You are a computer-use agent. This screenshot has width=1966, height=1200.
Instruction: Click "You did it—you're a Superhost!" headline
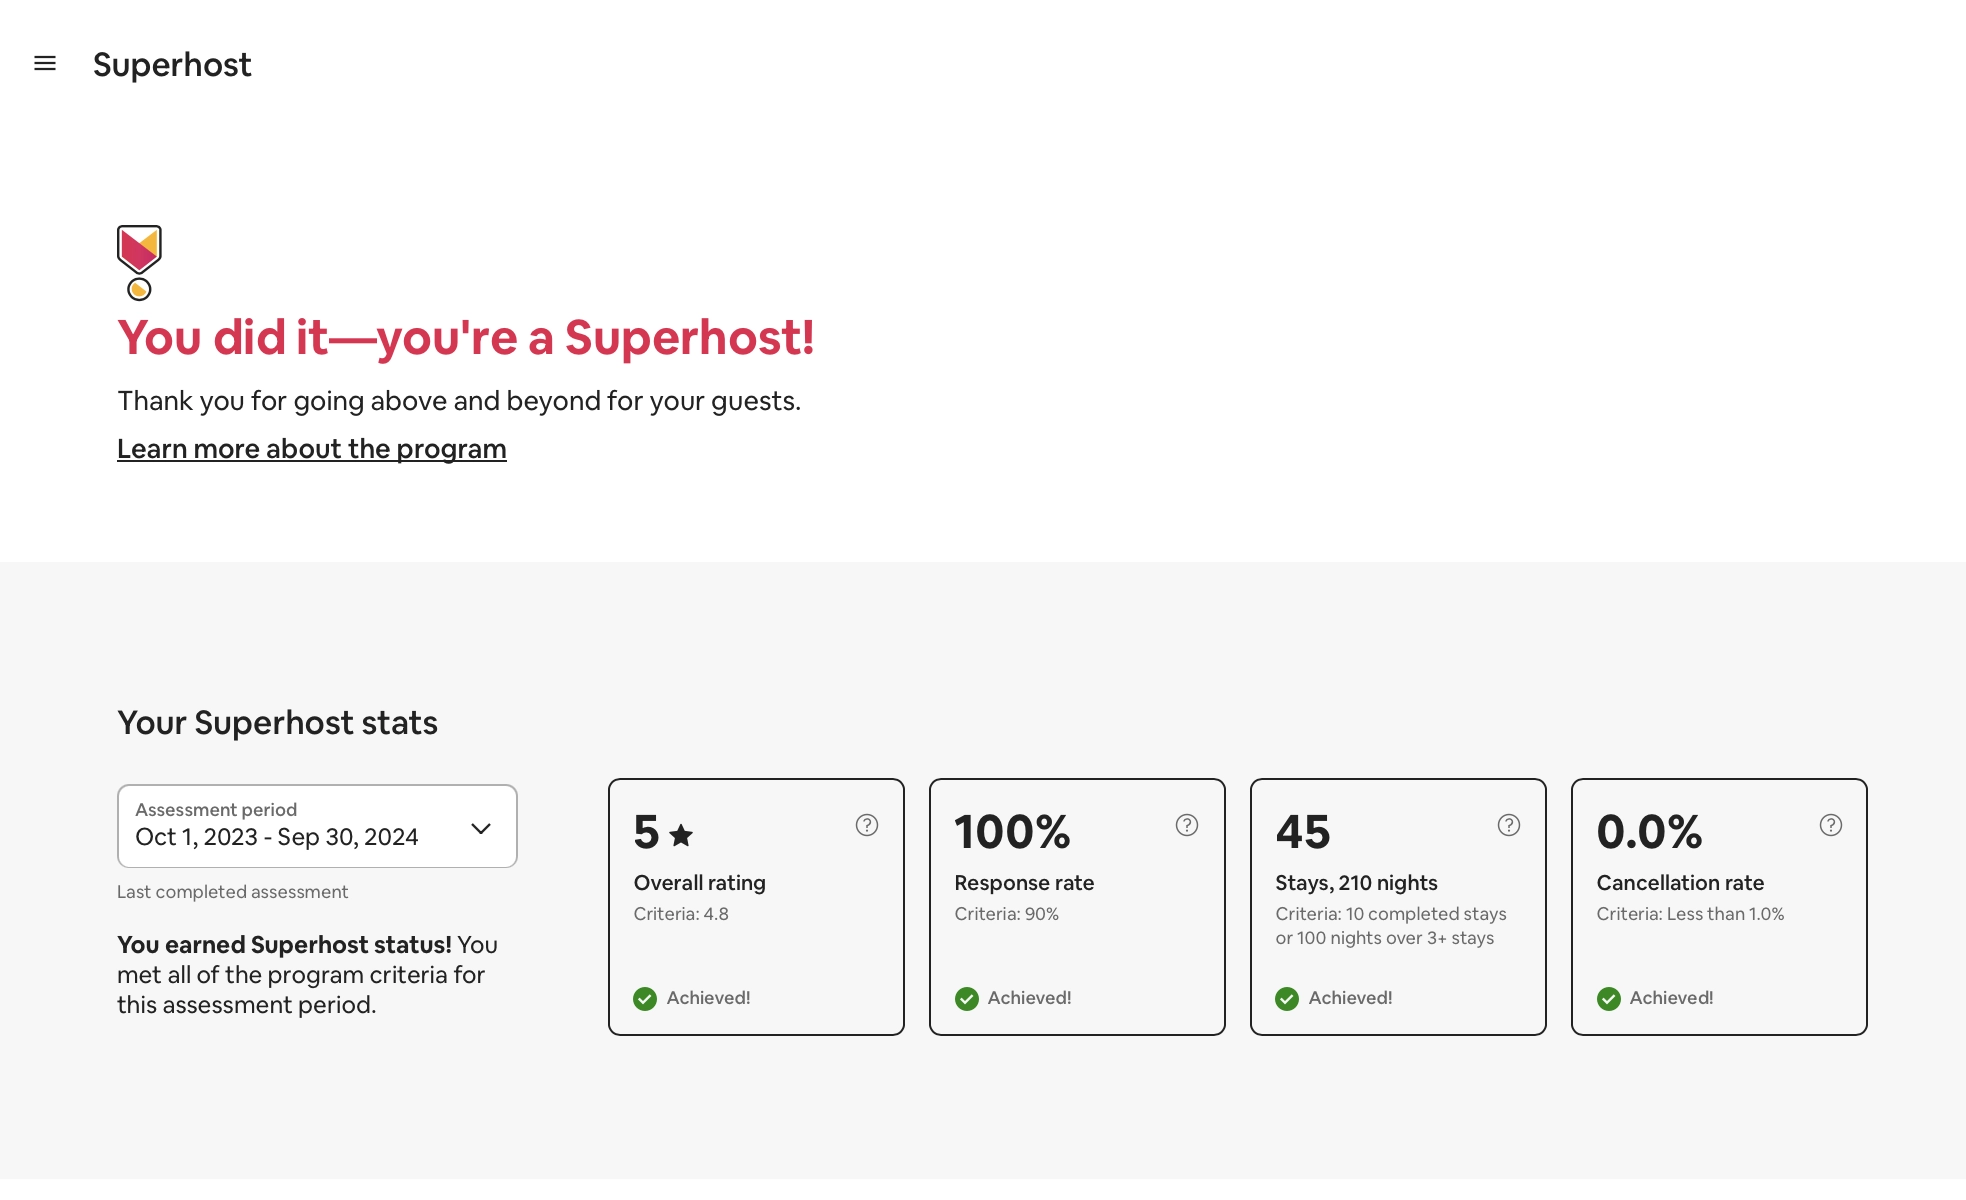coord(465,338)
